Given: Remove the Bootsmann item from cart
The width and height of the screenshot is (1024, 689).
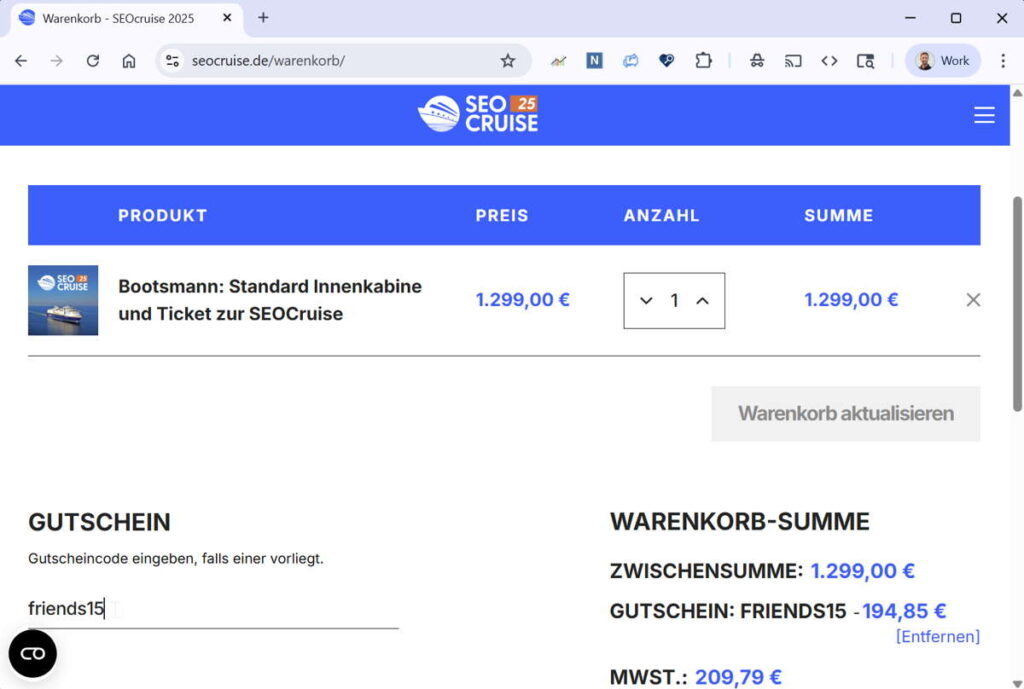Looking at the screenshot, I should tap(973, 300).
